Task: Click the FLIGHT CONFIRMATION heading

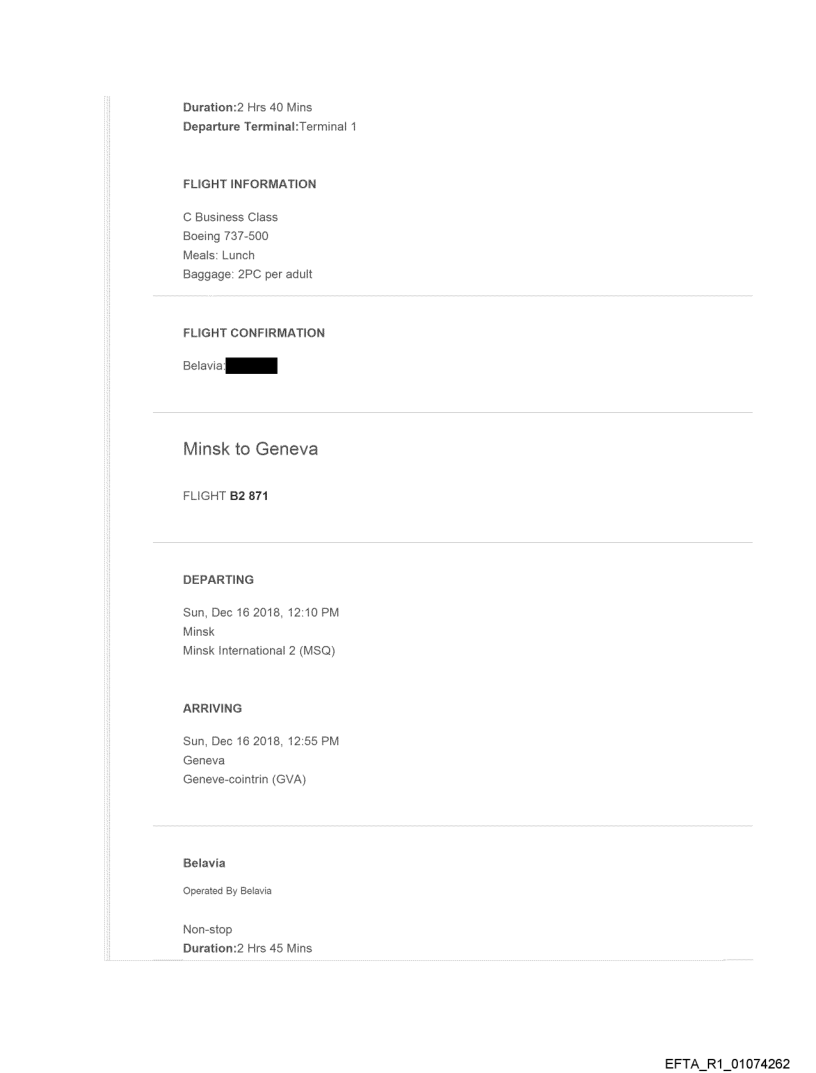Action: pos(253,333)
